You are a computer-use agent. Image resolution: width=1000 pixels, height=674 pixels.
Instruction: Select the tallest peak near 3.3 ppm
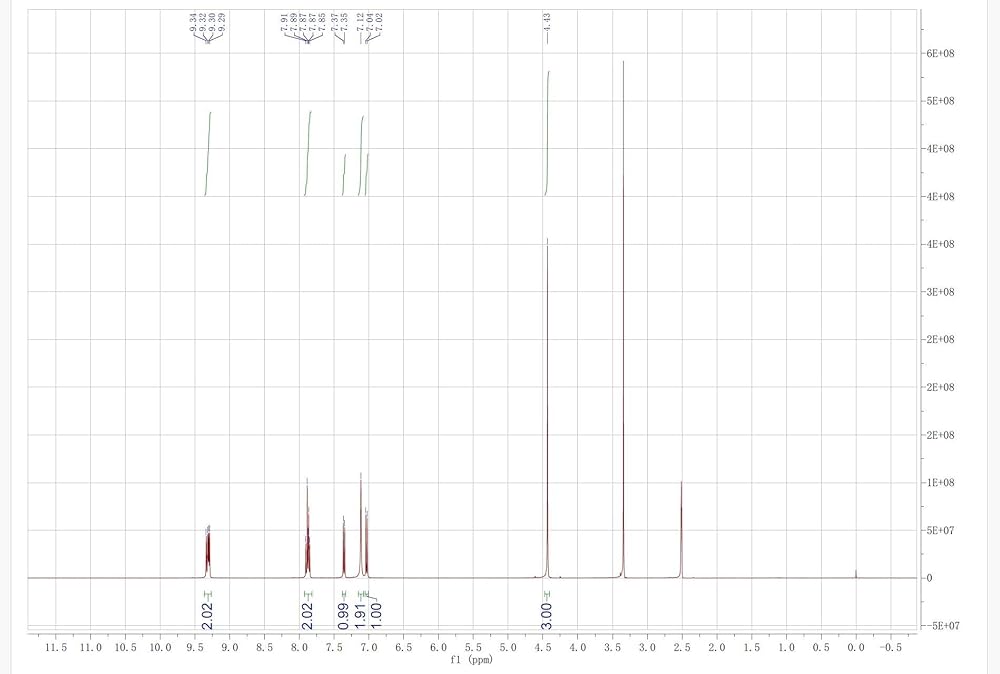pyautogui.click(x=624, y=300)
